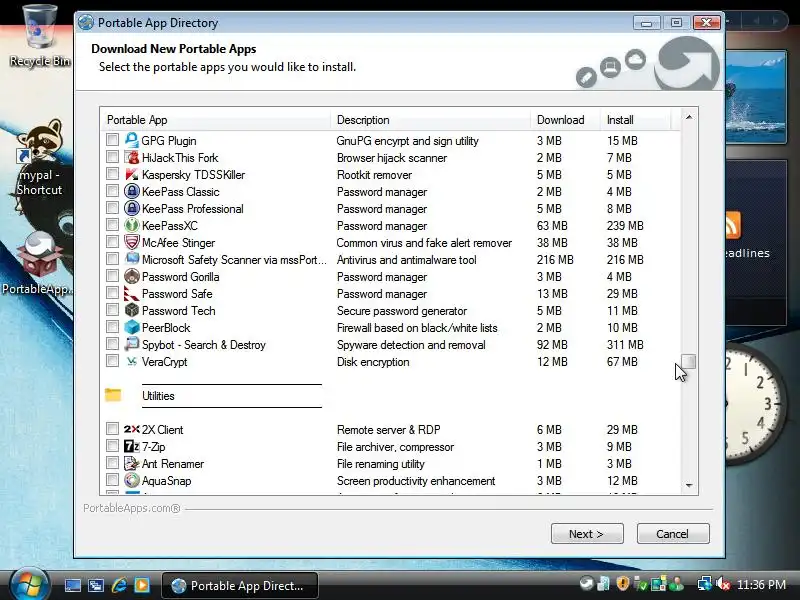Click the KeePass Professional lock icon

tap(132, 208)
